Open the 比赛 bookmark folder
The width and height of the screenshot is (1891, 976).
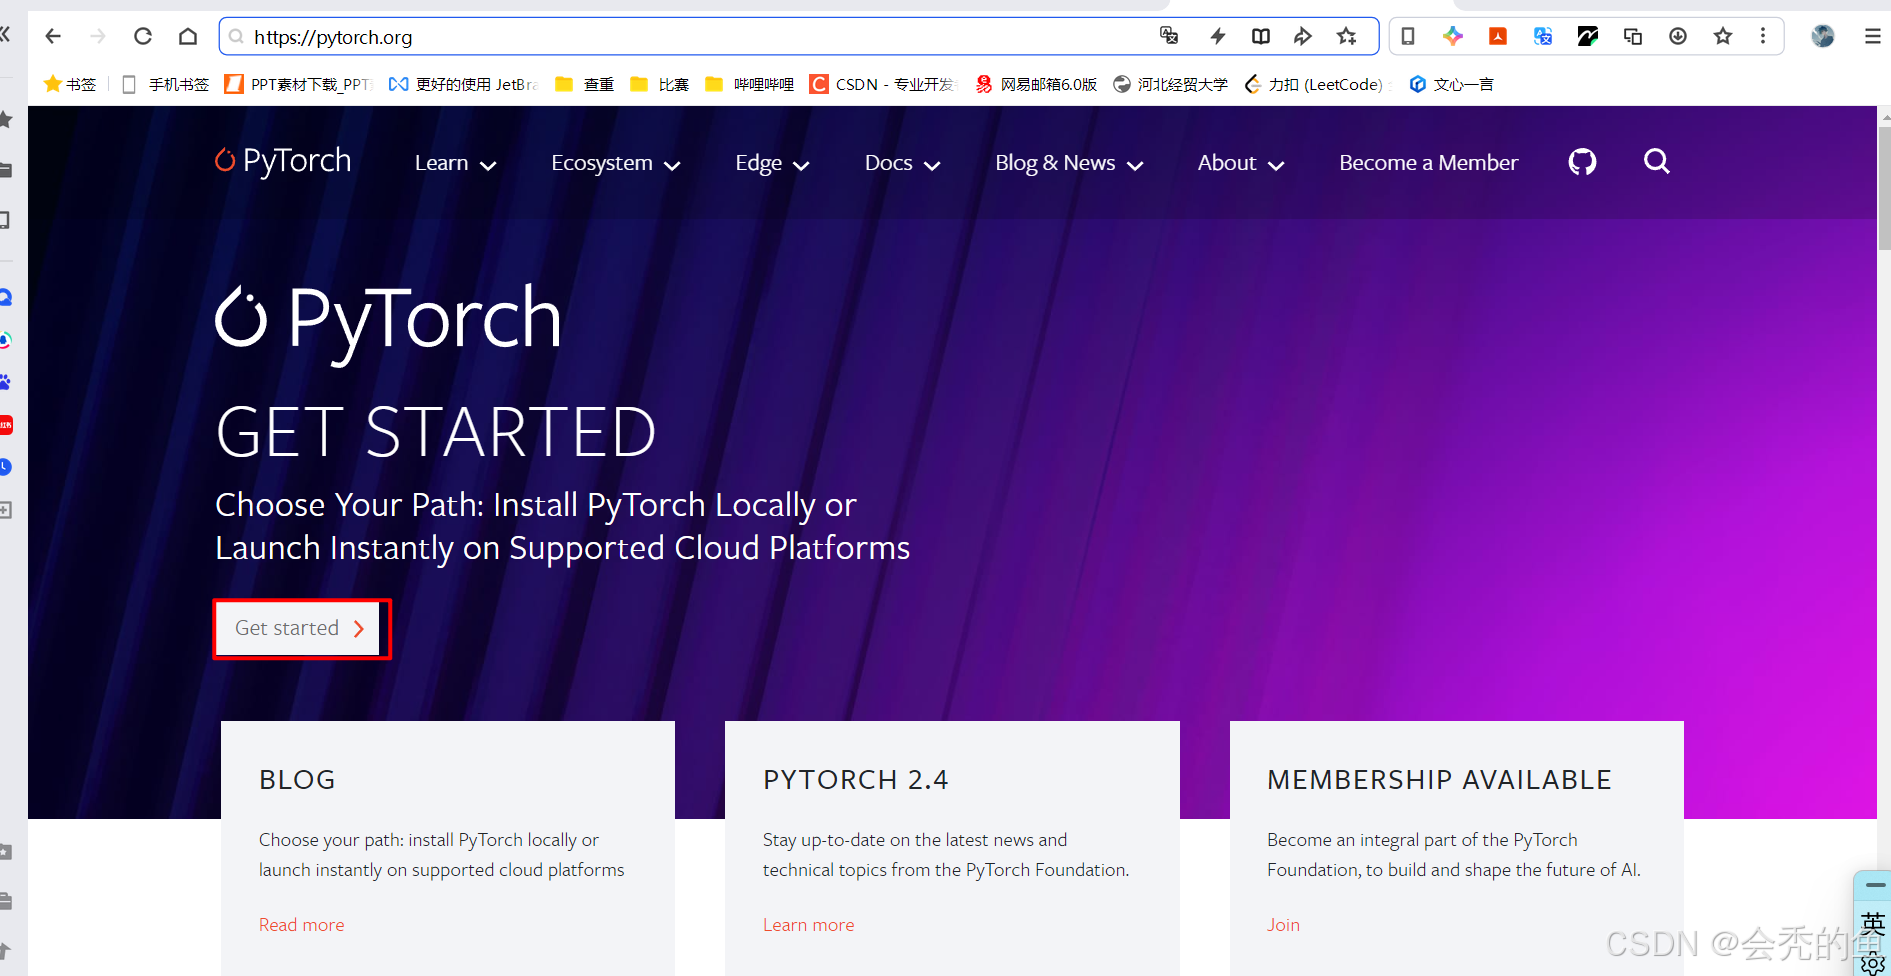click(x=660, y=84)
